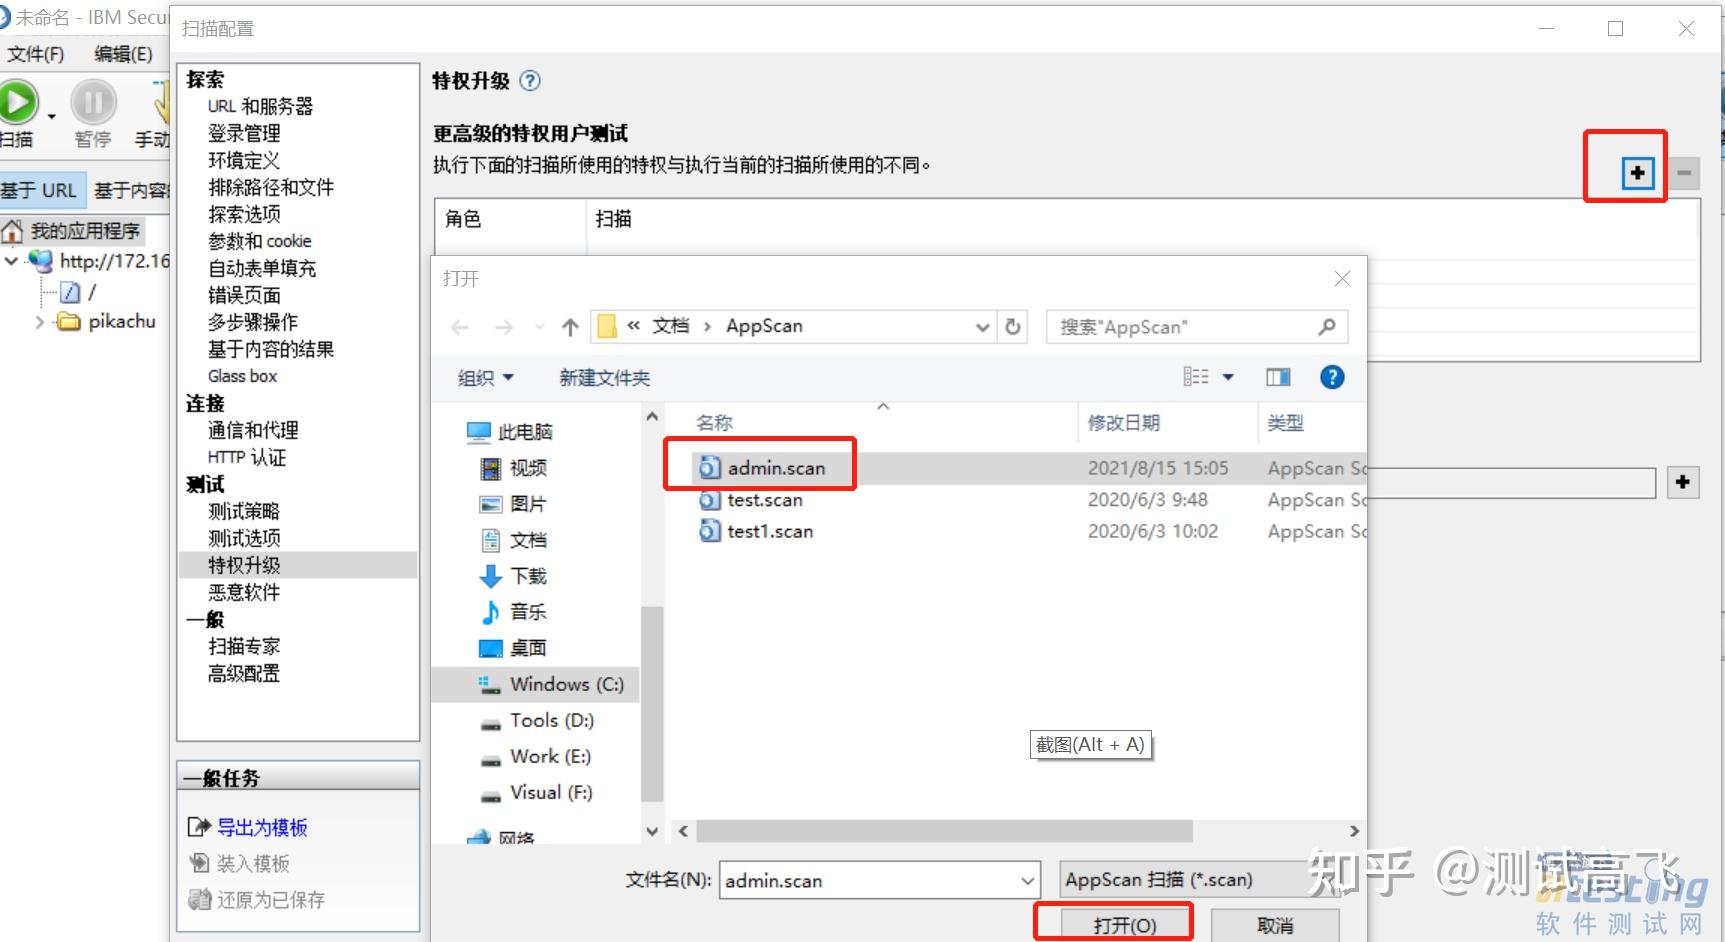Sort files by Name column

tap(714, 423)
